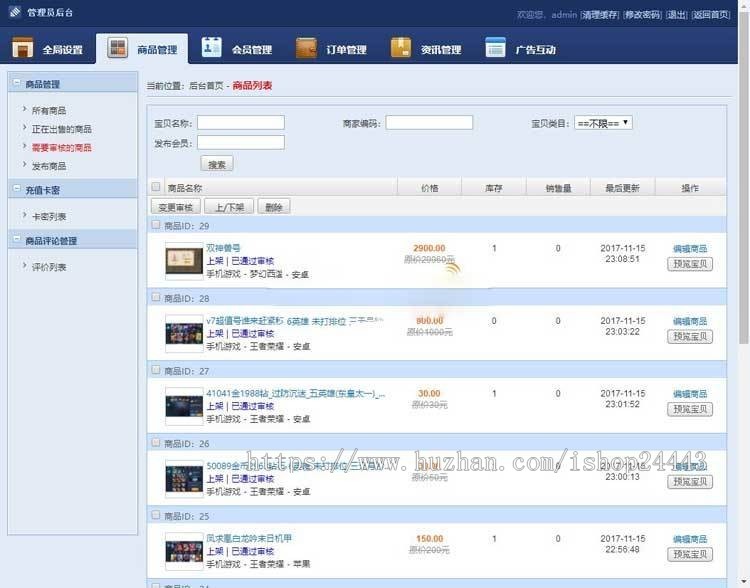Click 预览宝贝 for 双神兽号
Viewport: 750px width, 588px height.
coord(690,264)
